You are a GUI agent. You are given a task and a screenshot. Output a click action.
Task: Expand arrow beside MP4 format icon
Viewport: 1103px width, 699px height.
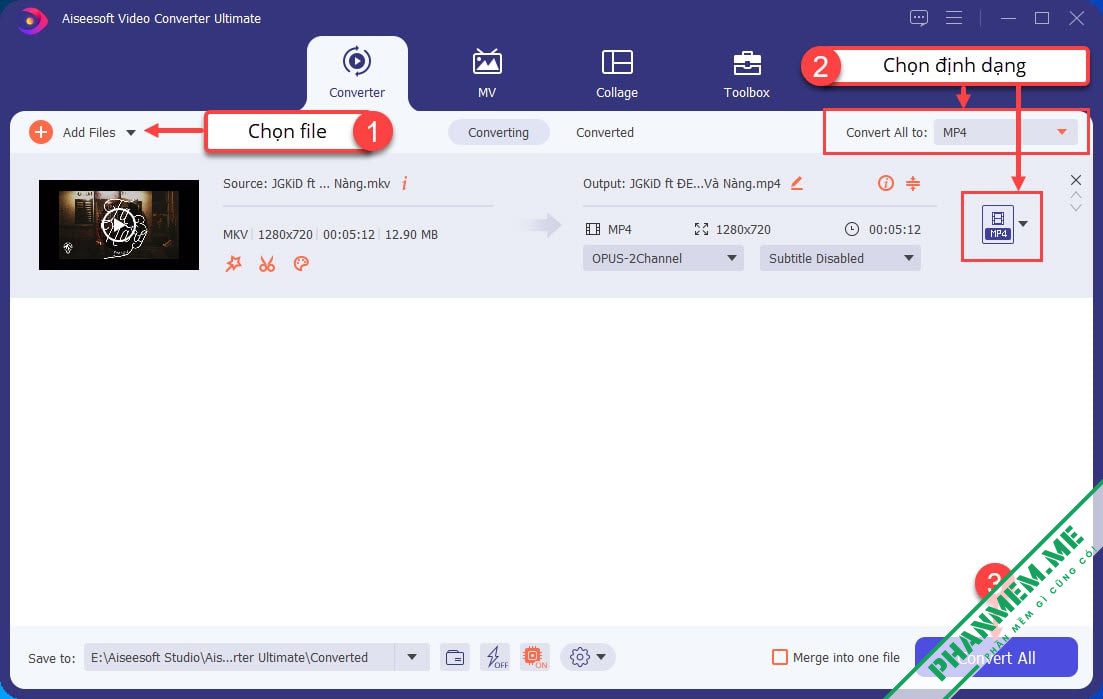pyautogui.click(x=1024, y=224)
